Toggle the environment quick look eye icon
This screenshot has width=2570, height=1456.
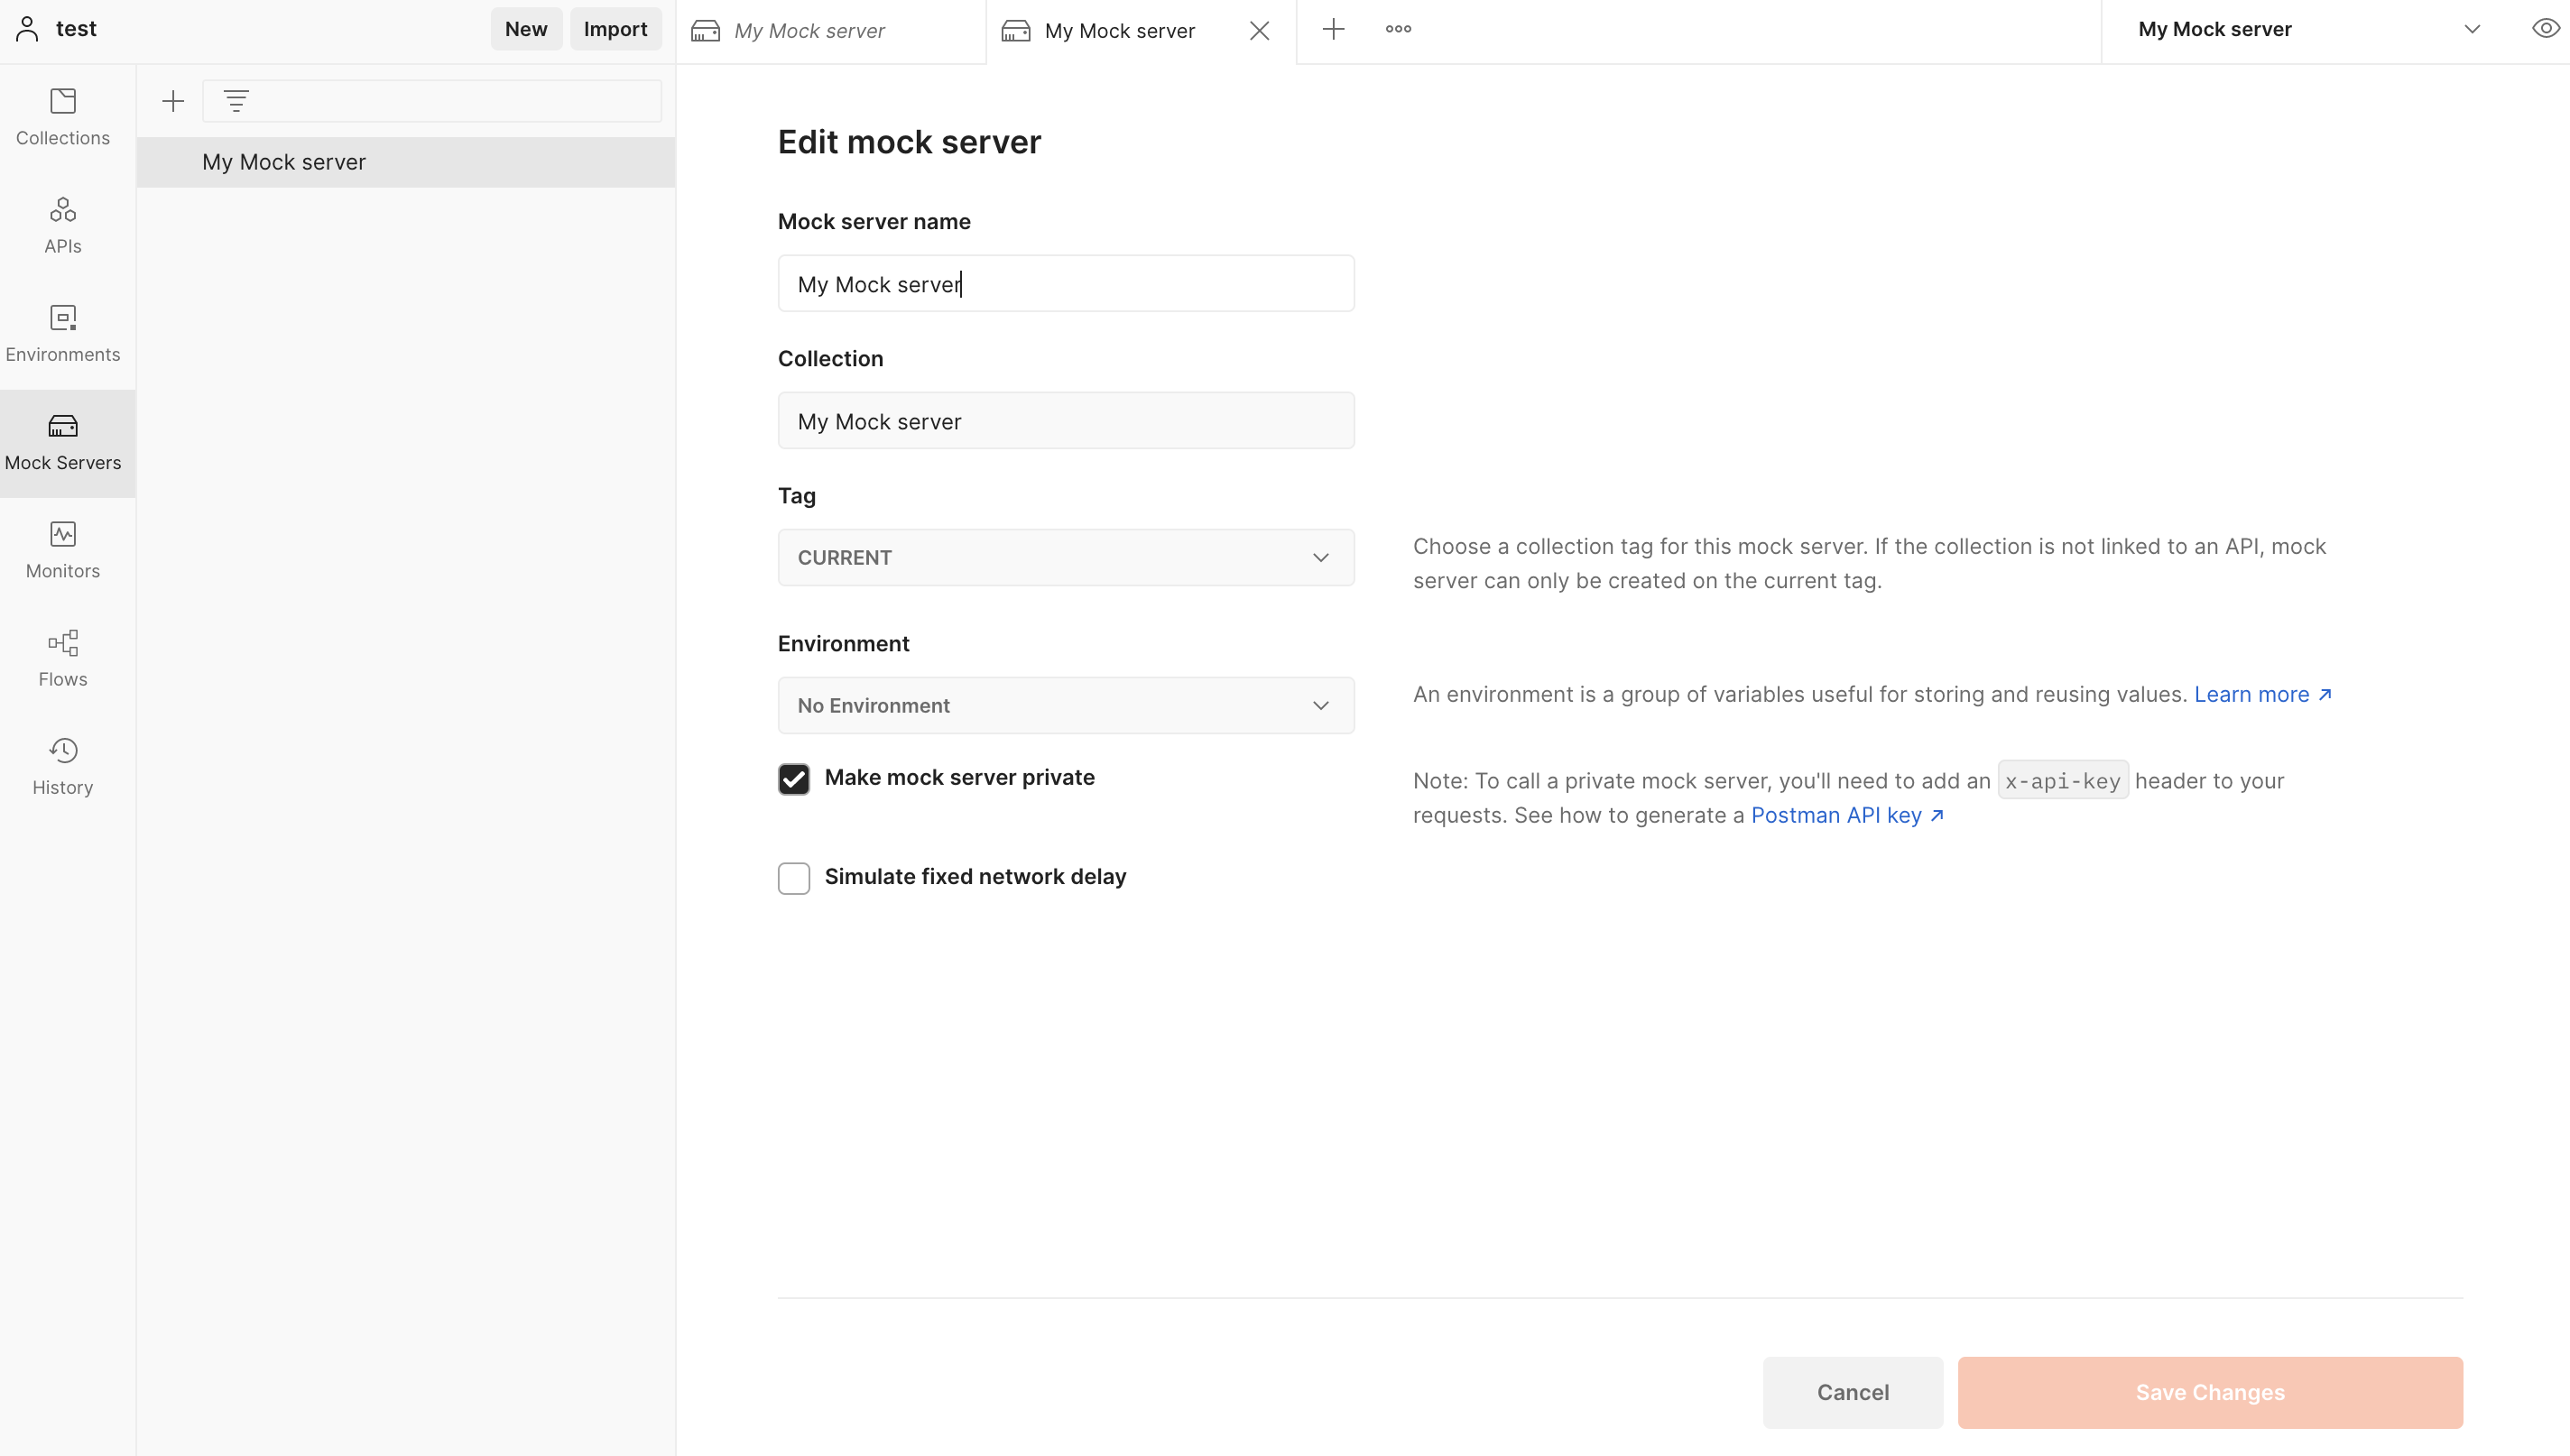2544,29
